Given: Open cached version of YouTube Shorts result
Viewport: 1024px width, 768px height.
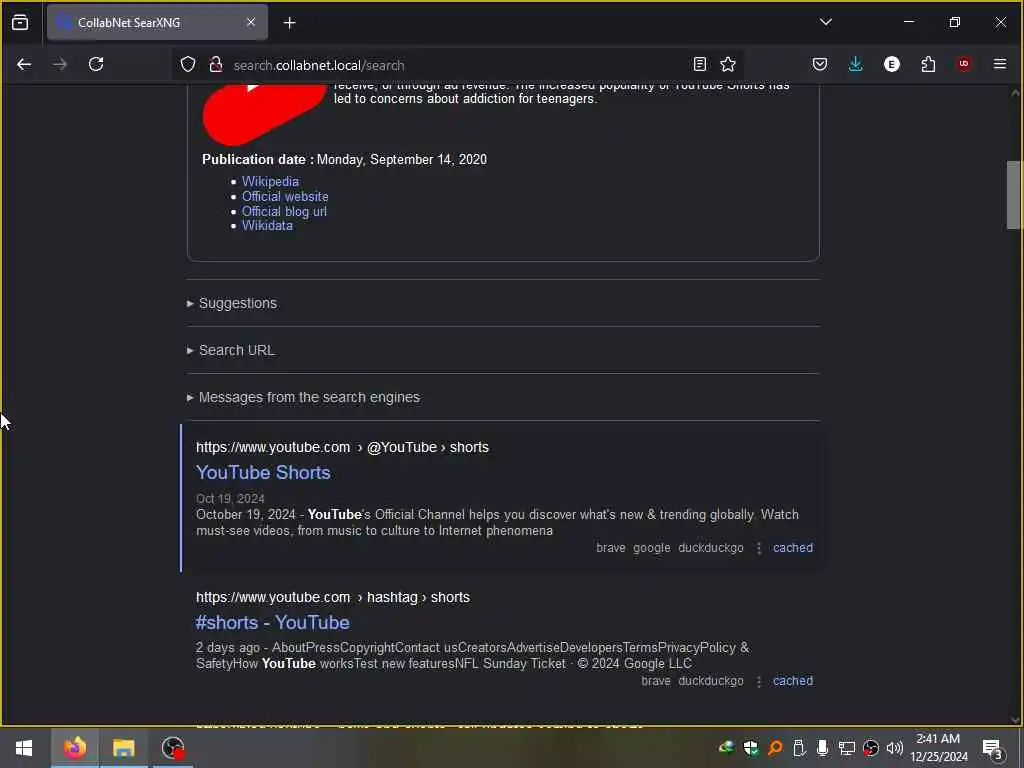Looking at the screenshot, I should (x=793, y=548).
